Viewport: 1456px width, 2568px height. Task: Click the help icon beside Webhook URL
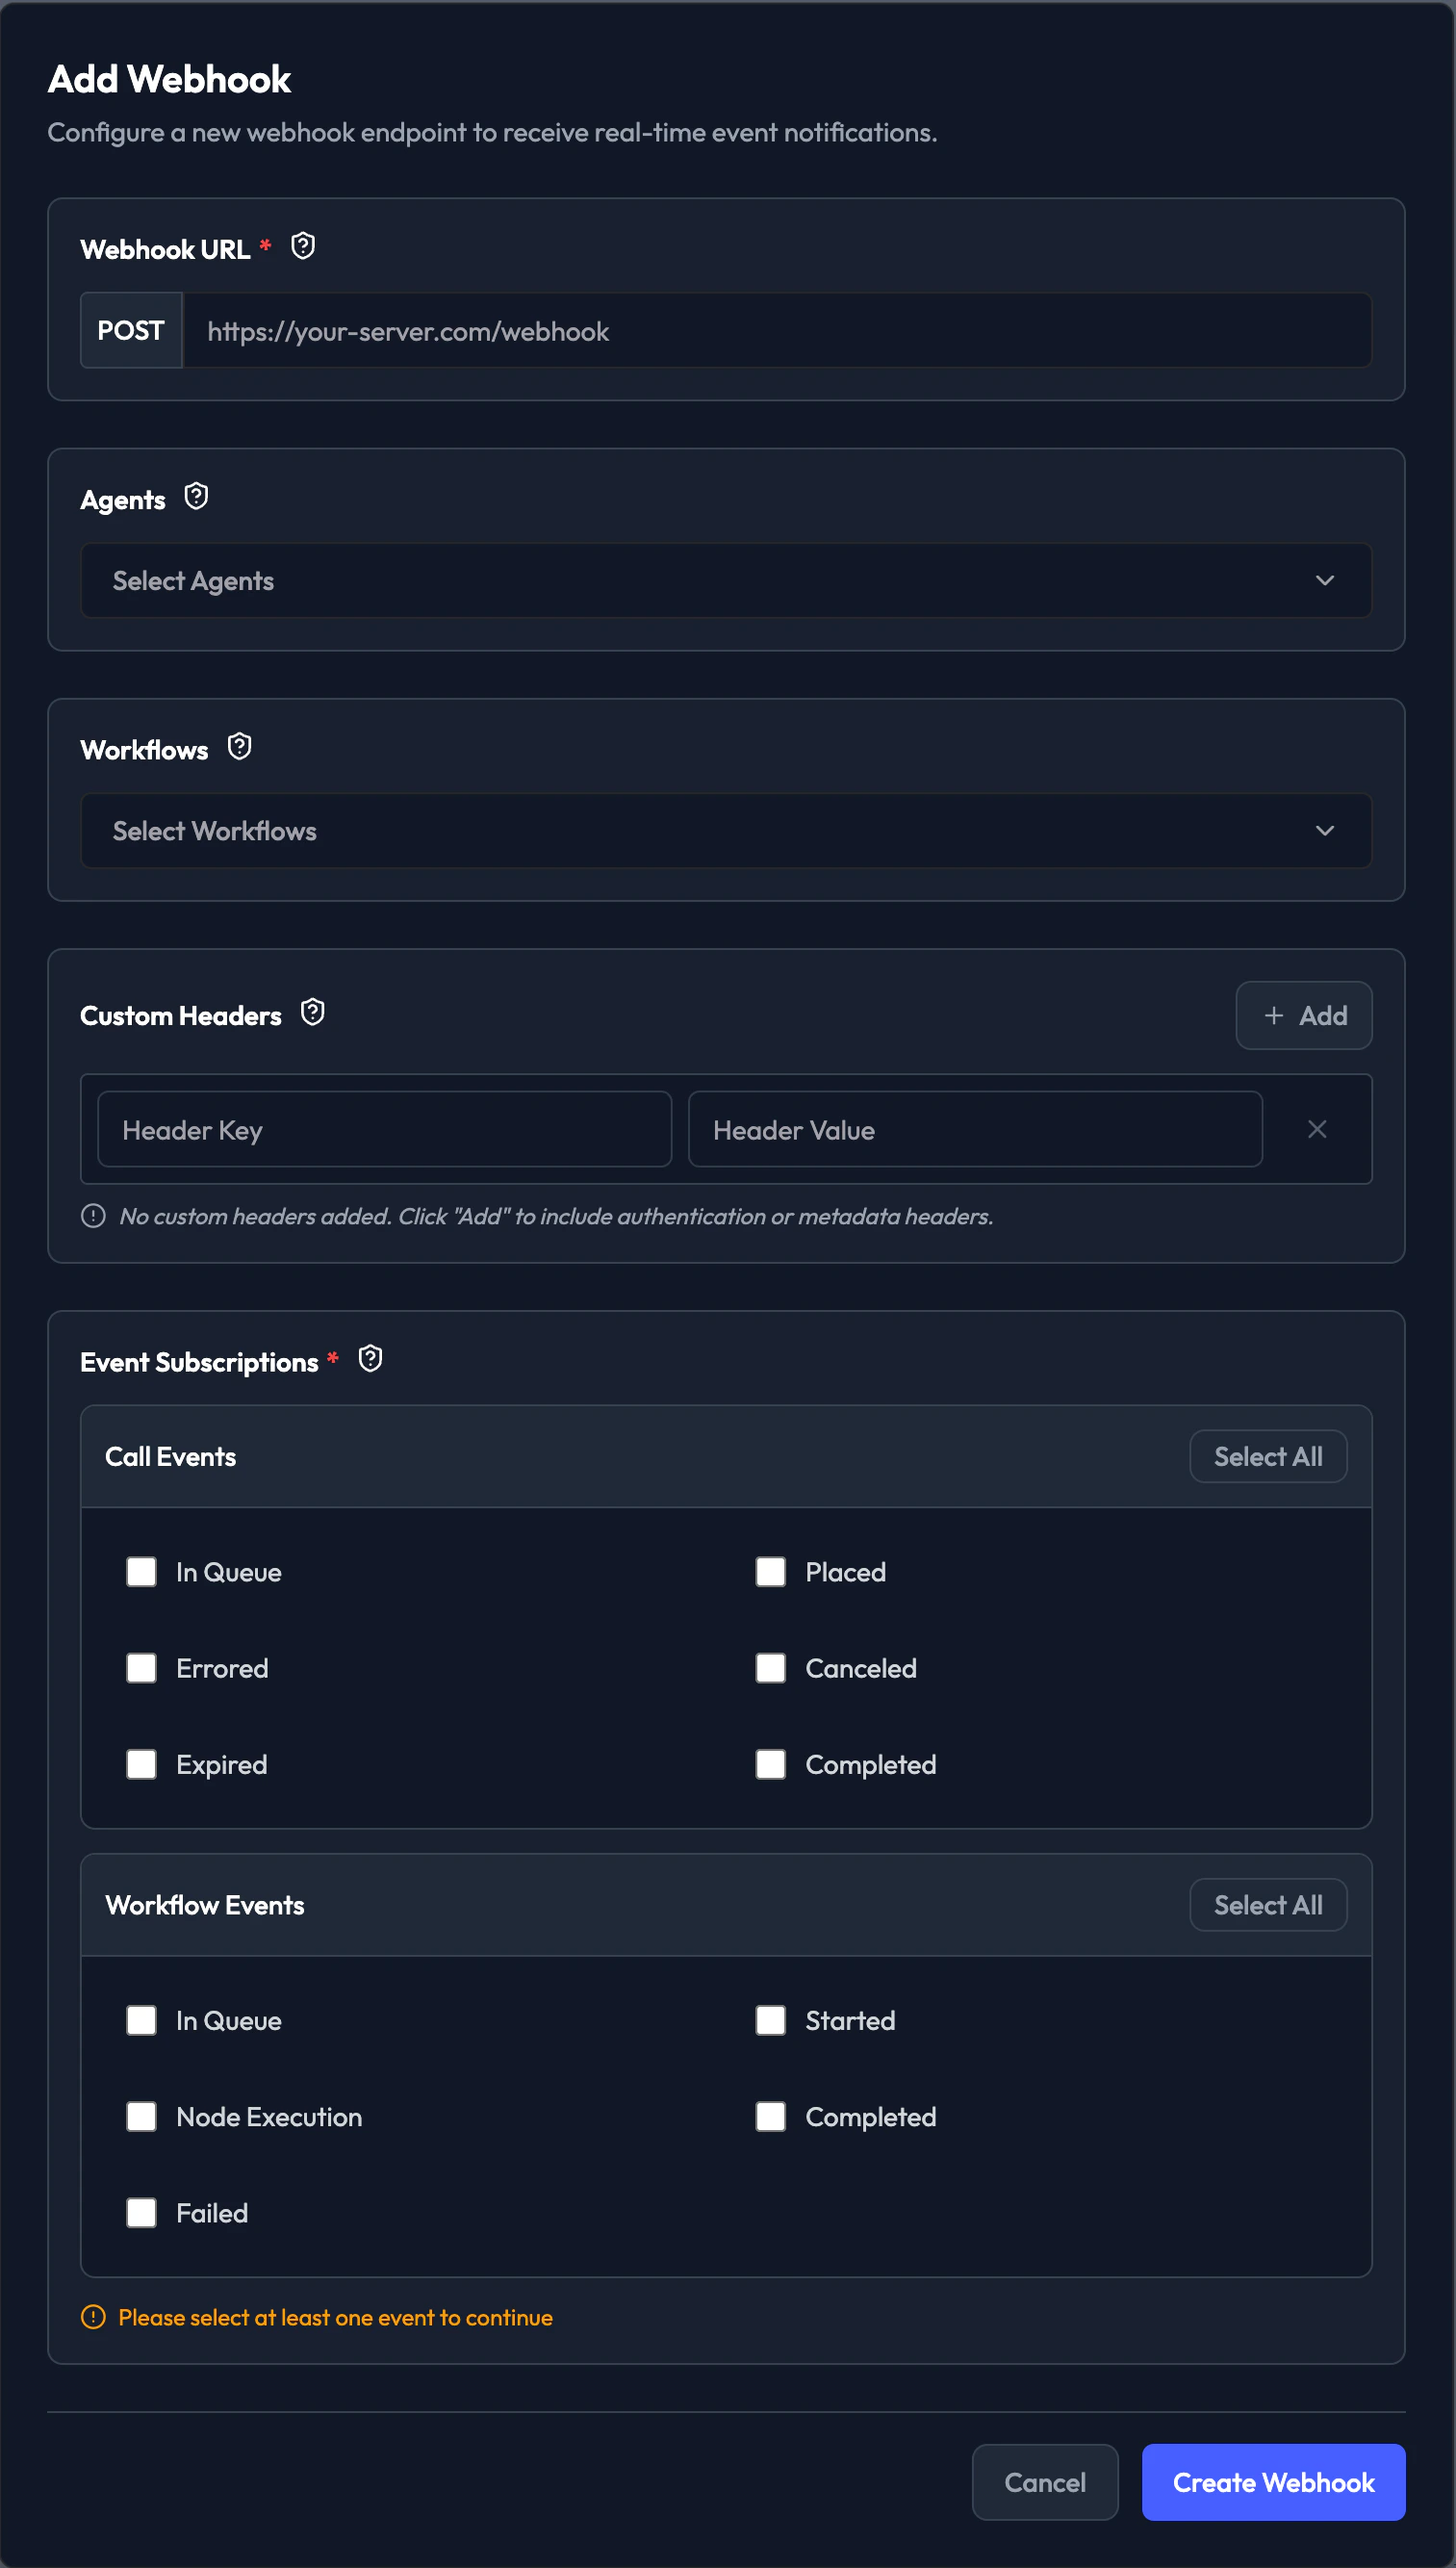(x=303, y=246)
